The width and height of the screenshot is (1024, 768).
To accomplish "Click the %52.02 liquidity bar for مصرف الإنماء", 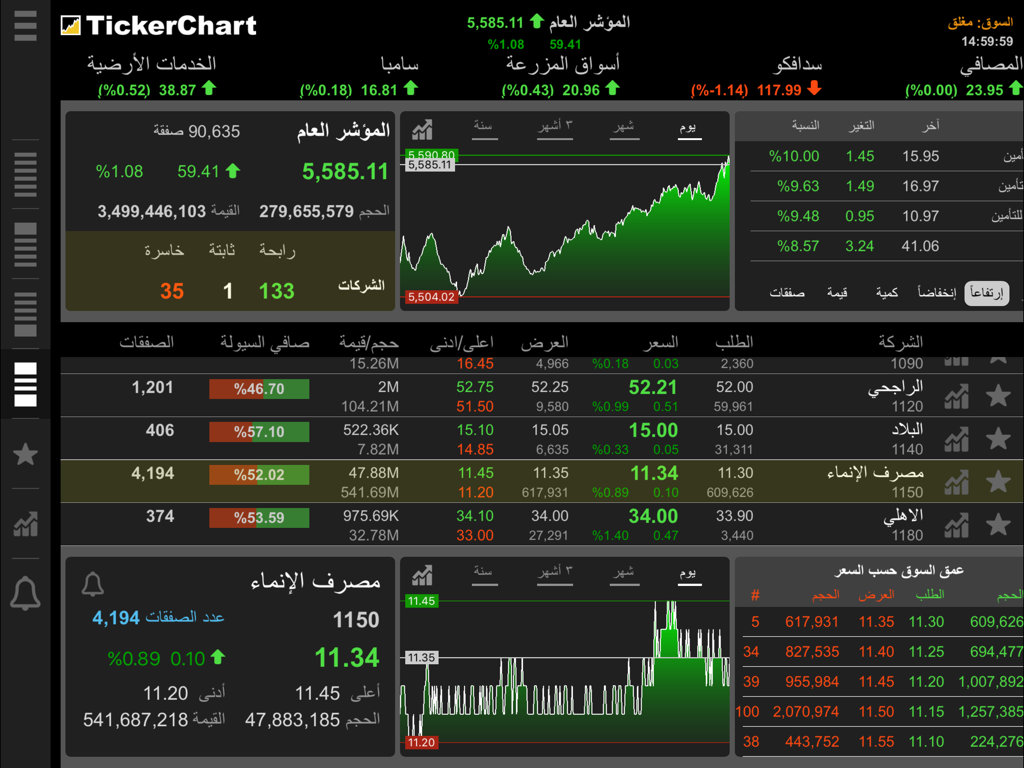I will pos(258,477).
